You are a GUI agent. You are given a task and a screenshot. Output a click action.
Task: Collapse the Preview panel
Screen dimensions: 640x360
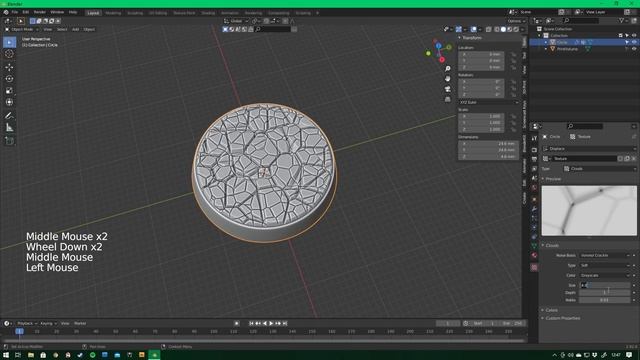552,179
